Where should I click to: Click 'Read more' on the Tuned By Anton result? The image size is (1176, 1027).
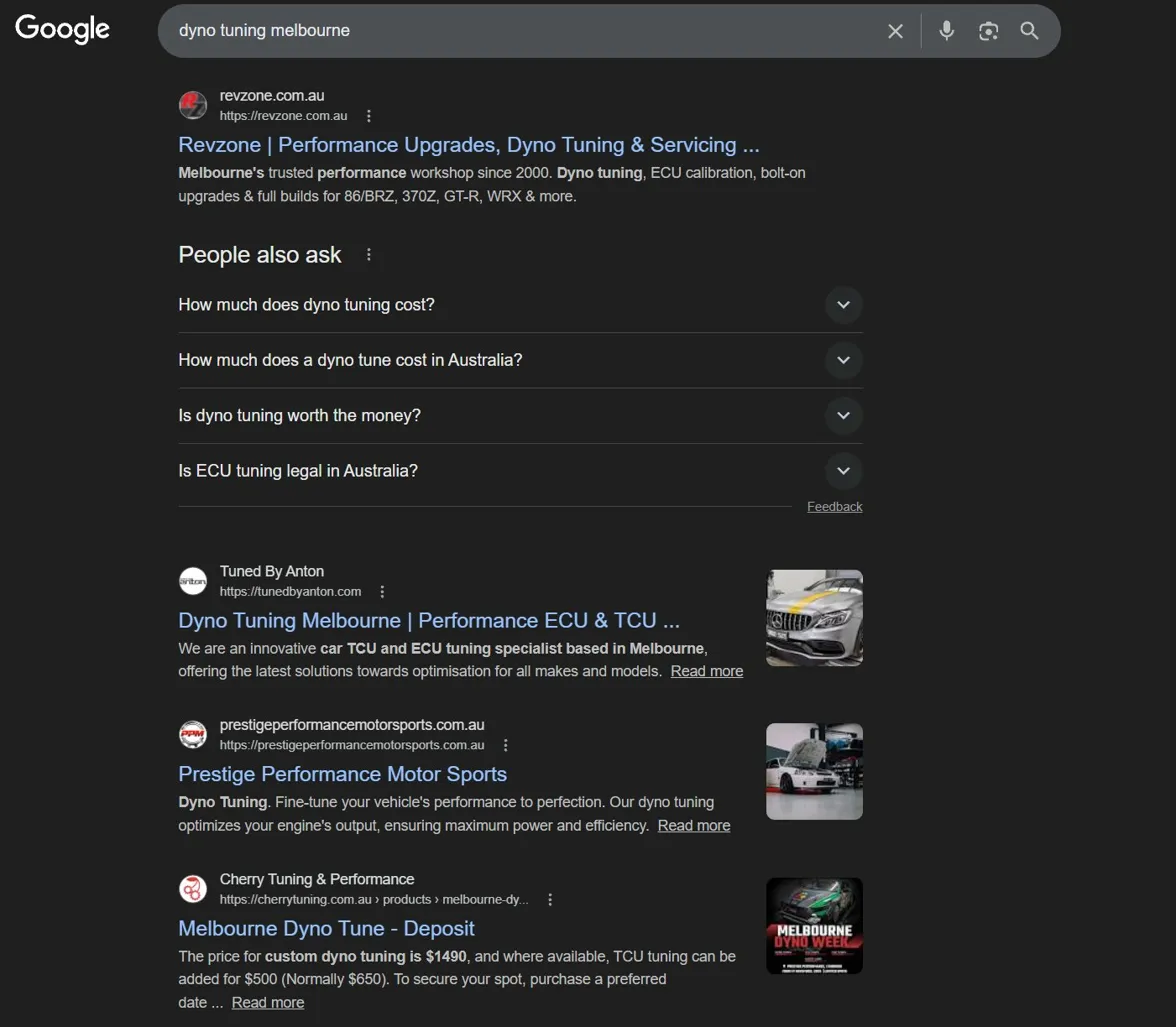(x=706, y=671)
